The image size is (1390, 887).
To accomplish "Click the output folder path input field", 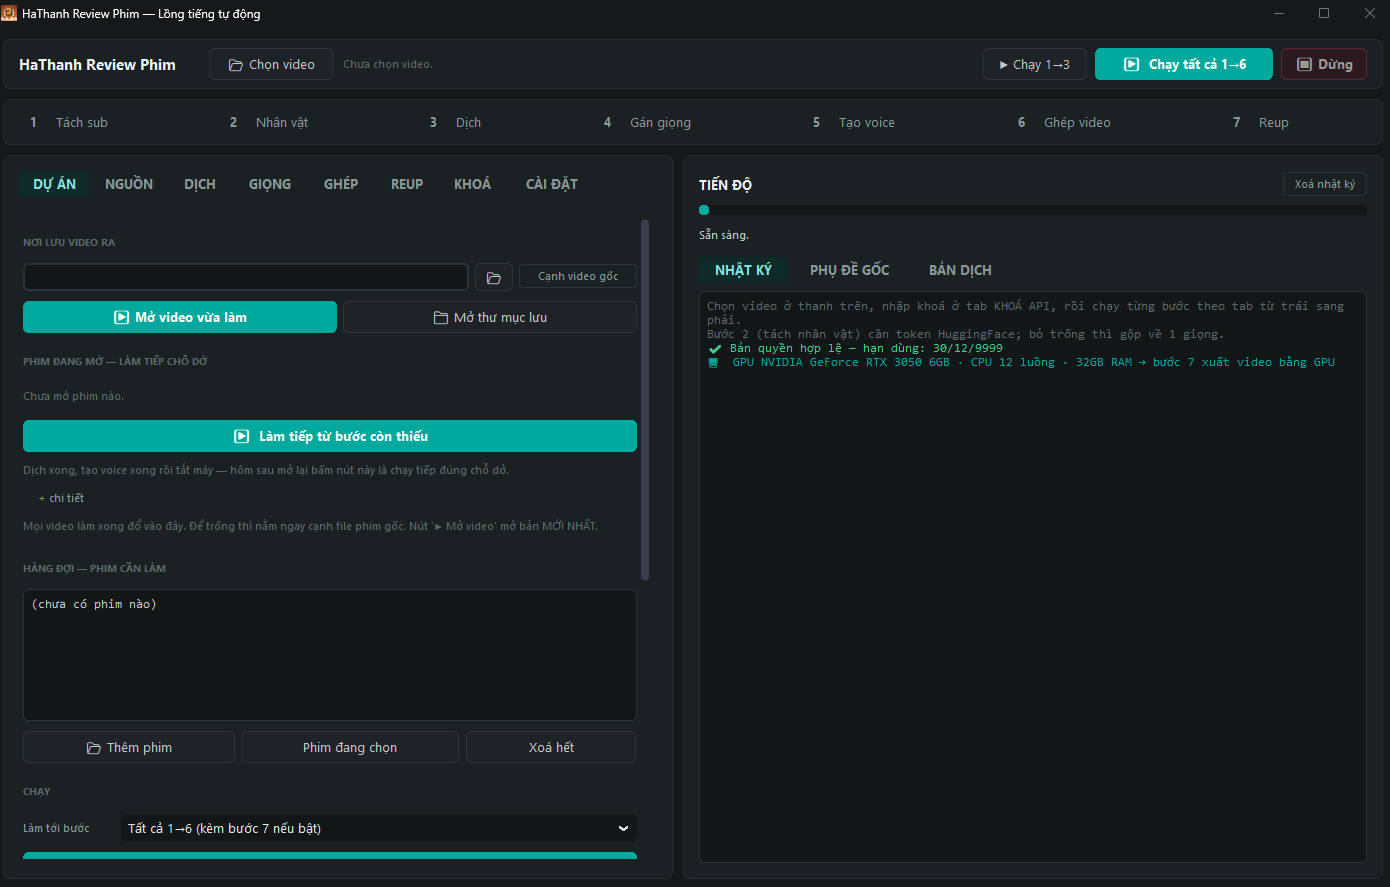I will point(246,277).
